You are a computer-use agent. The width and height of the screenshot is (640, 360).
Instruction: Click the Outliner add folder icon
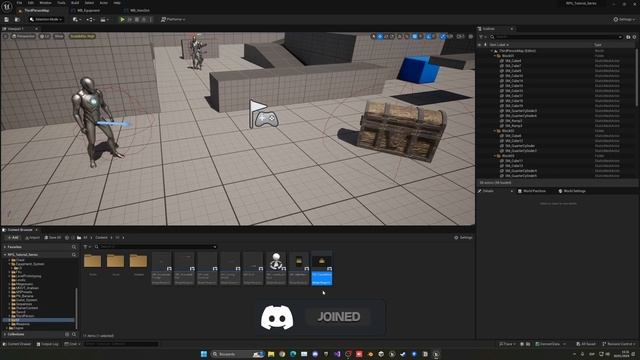click(x=628, y=37)
